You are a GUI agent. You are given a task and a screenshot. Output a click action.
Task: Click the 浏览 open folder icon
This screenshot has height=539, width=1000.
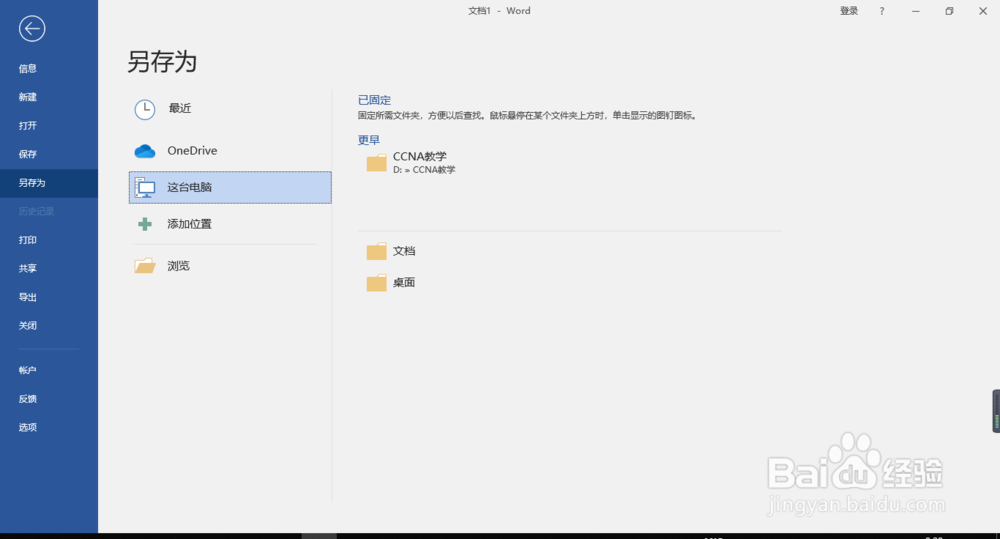(x=145, y=266)
